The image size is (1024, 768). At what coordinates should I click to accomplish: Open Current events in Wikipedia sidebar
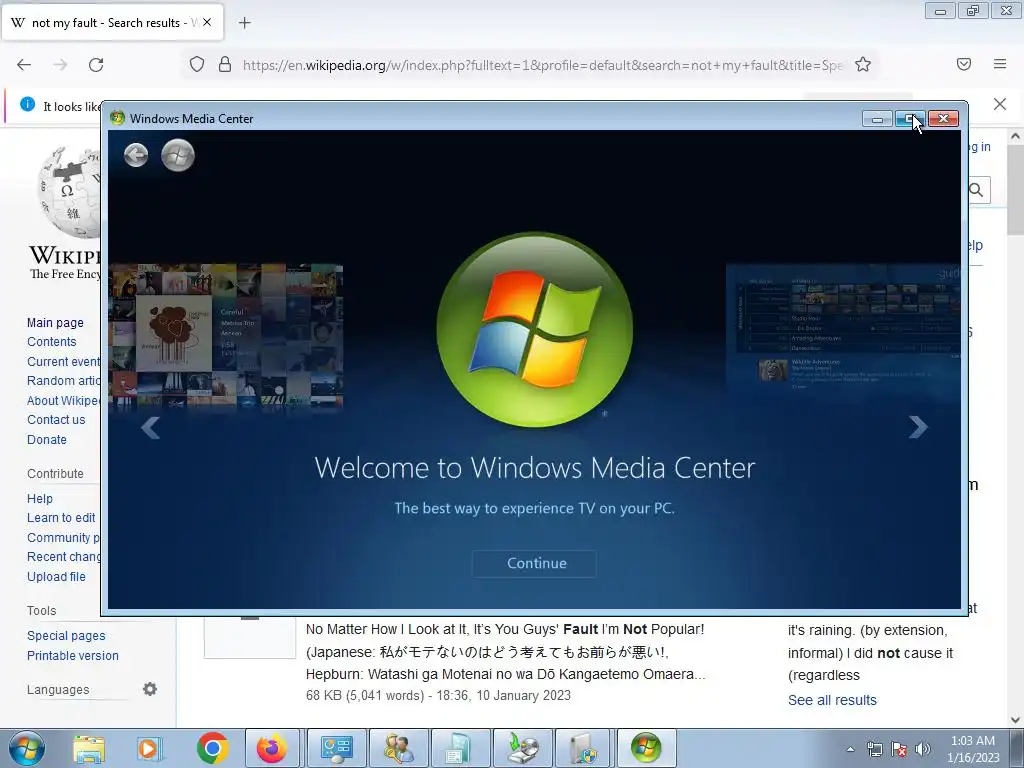point(63,361)
